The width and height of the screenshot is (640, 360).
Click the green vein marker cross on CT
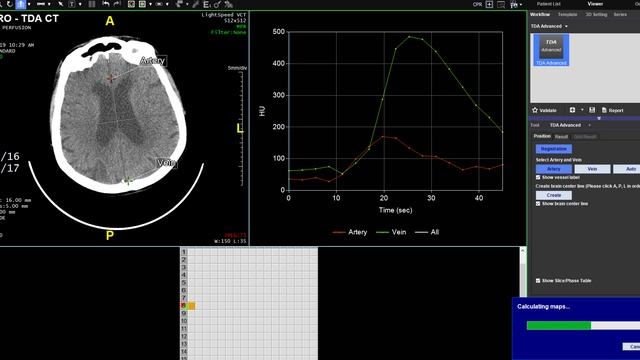(128, 180)
